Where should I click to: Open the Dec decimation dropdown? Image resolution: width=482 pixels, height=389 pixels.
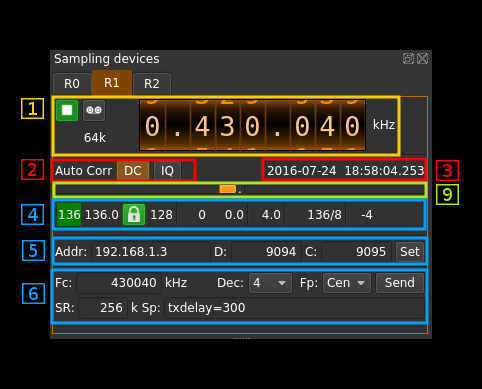pyautogui.click(x=270, y=283)
